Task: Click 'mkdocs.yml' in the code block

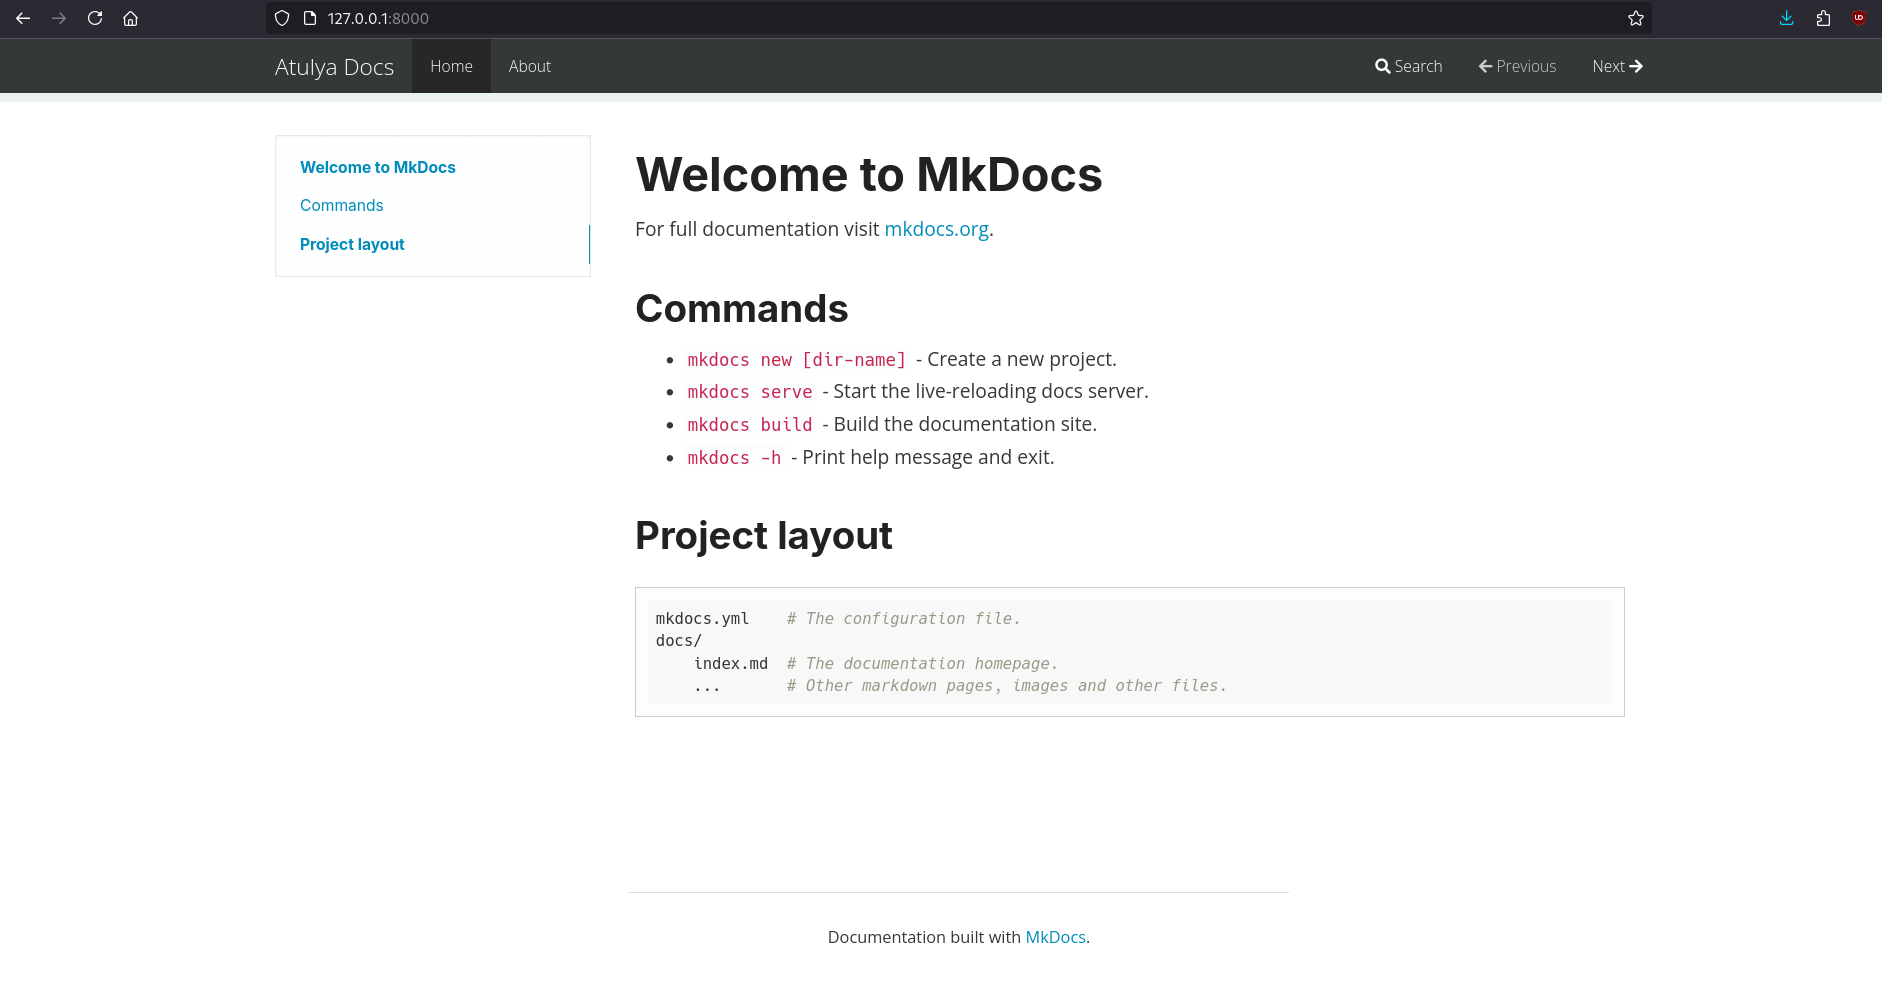Action: [x=702, y=619]
